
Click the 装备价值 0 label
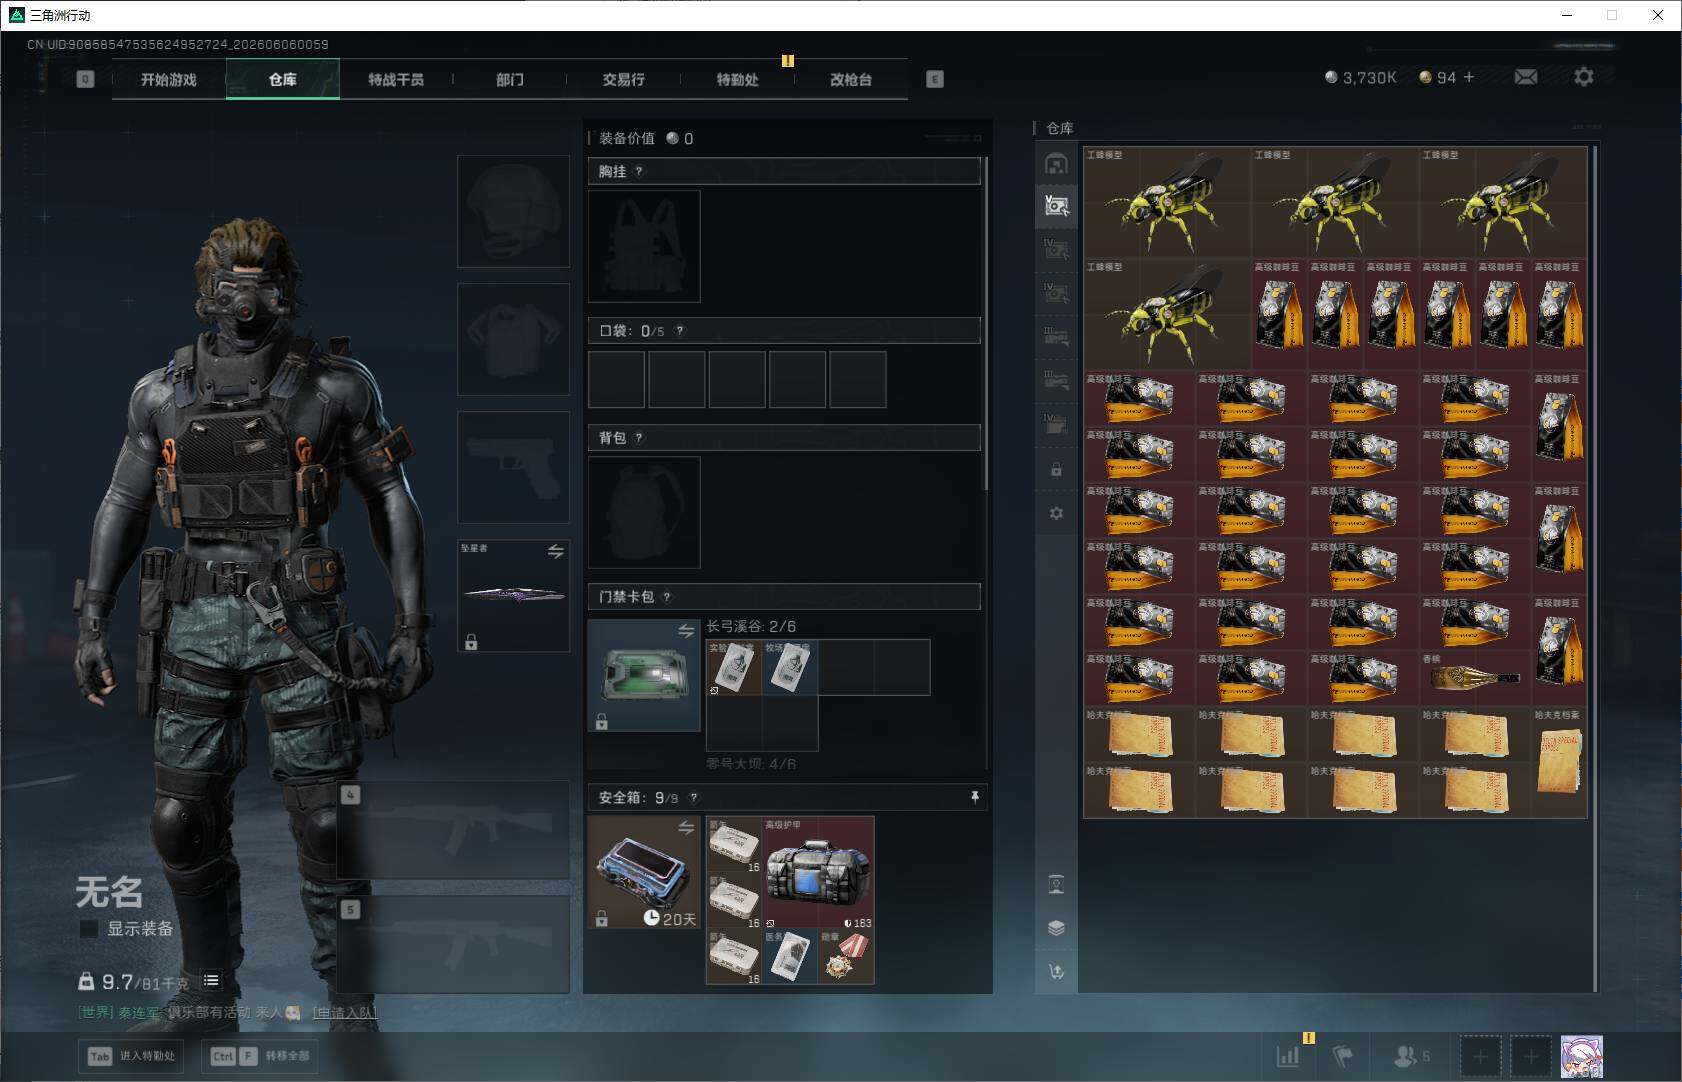tap(646, 138)
